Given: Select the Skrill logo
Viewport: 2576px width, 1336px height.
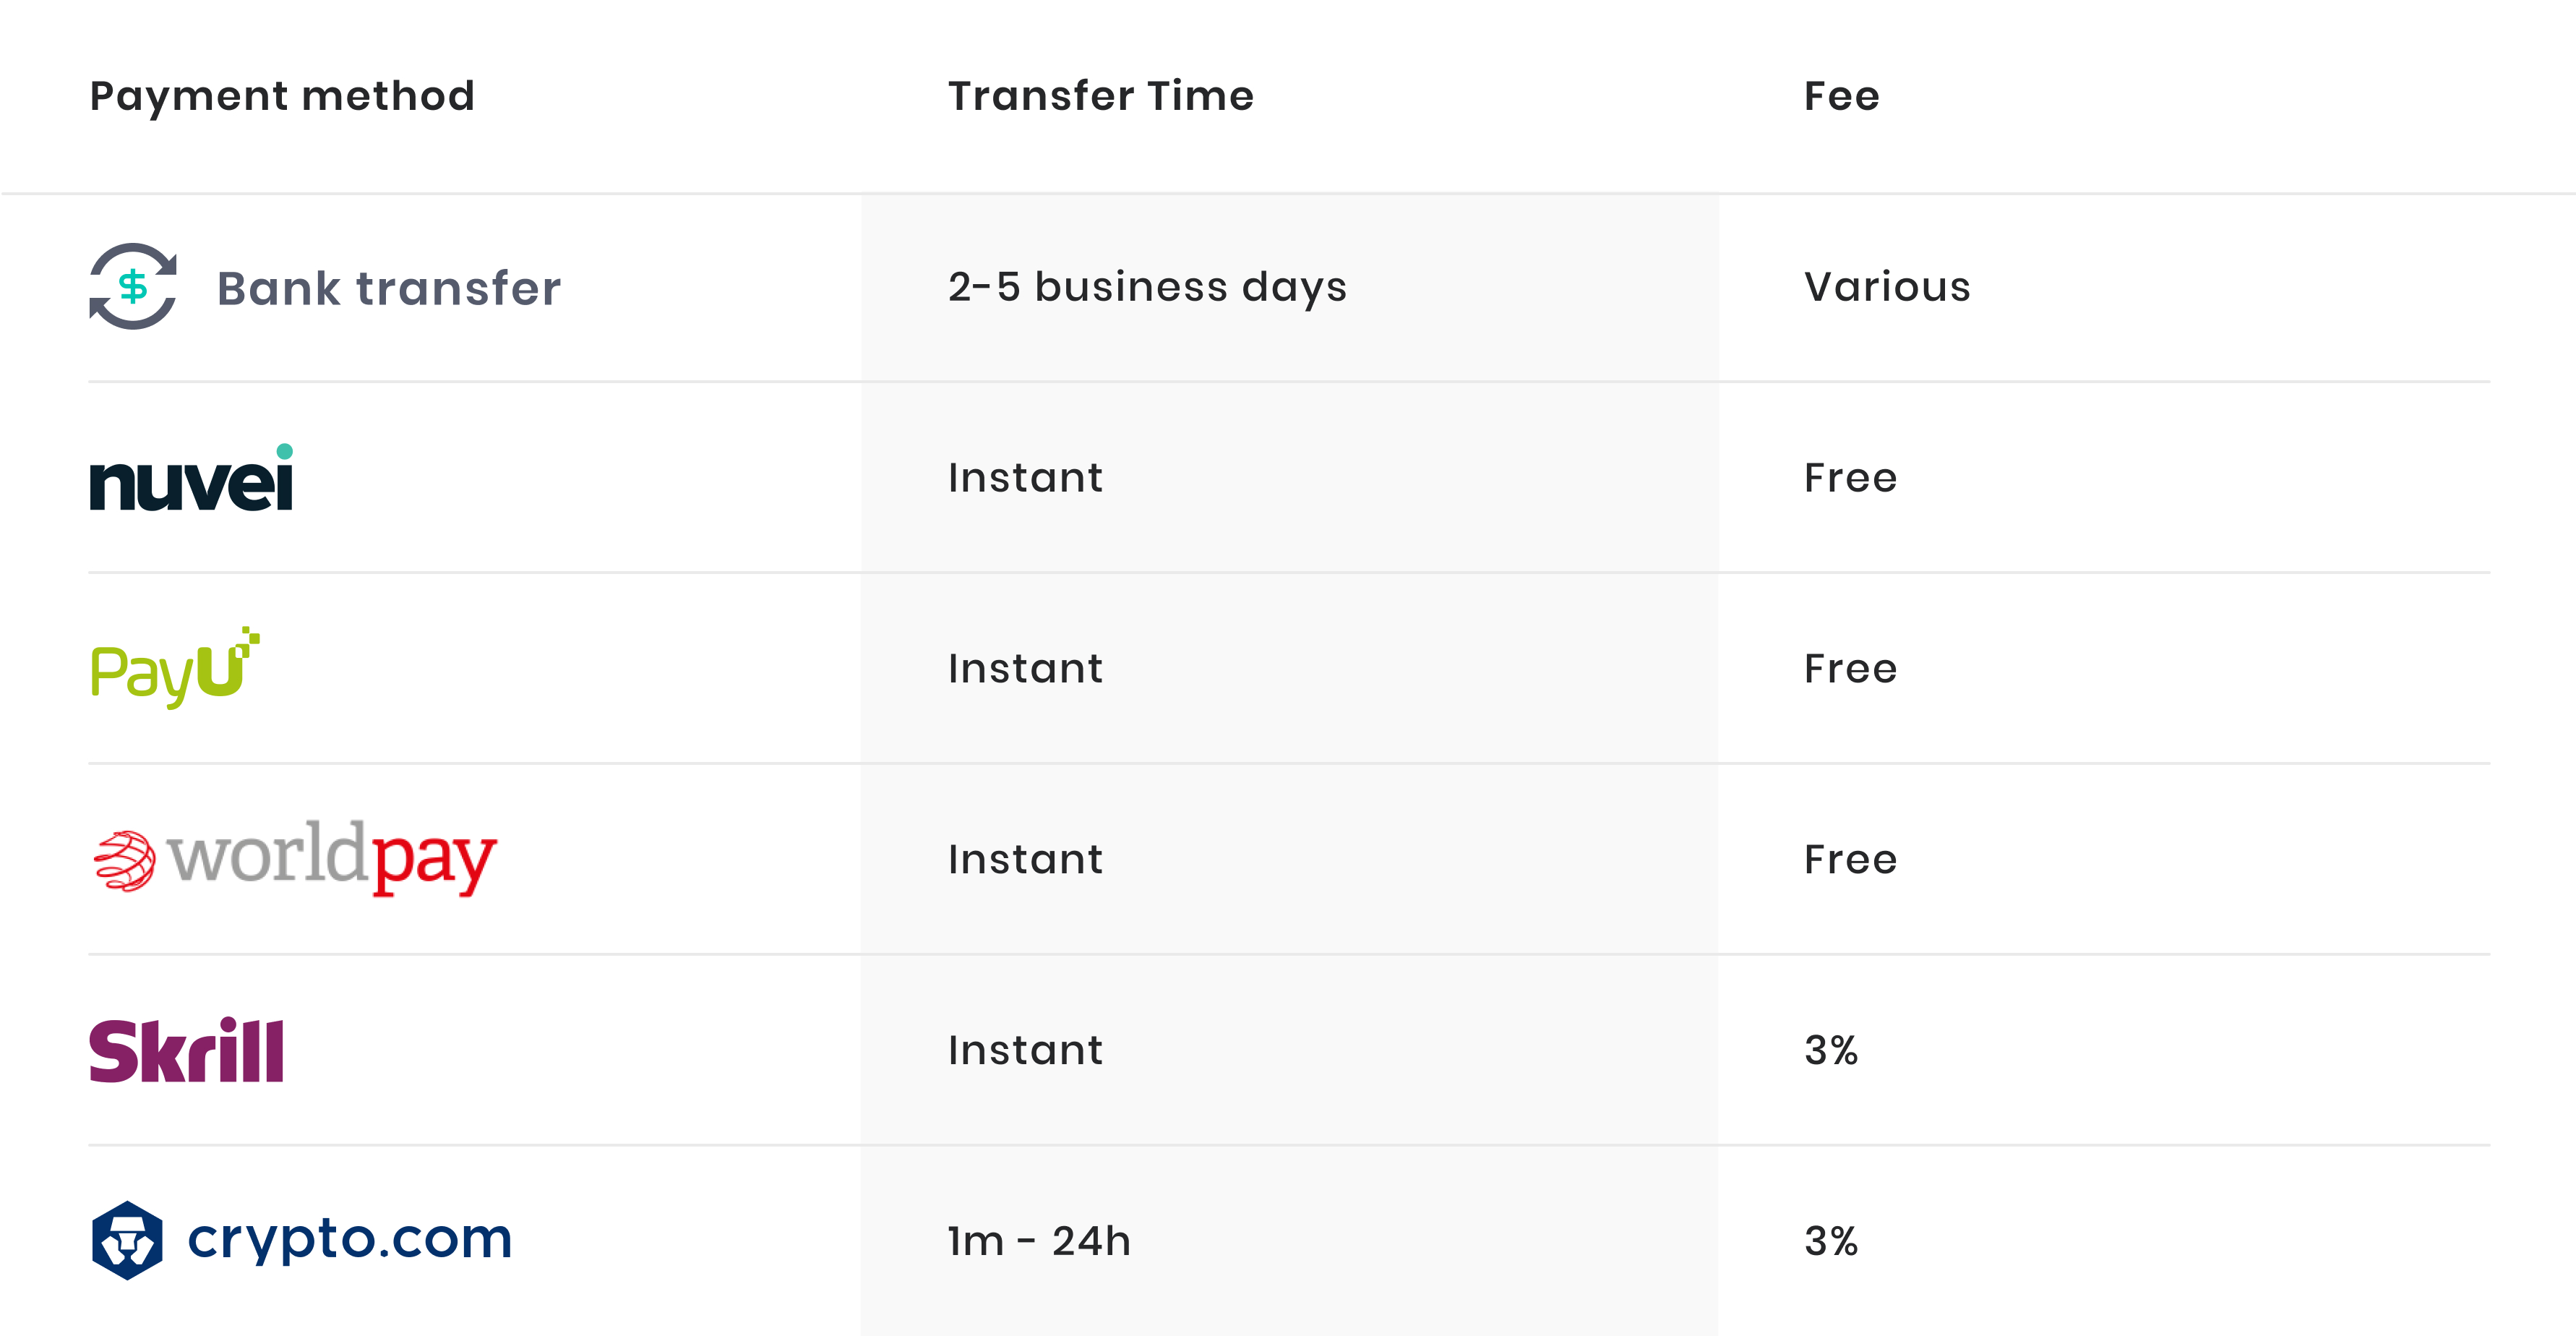Looking at the screenshot, I should pos(186,1050).
